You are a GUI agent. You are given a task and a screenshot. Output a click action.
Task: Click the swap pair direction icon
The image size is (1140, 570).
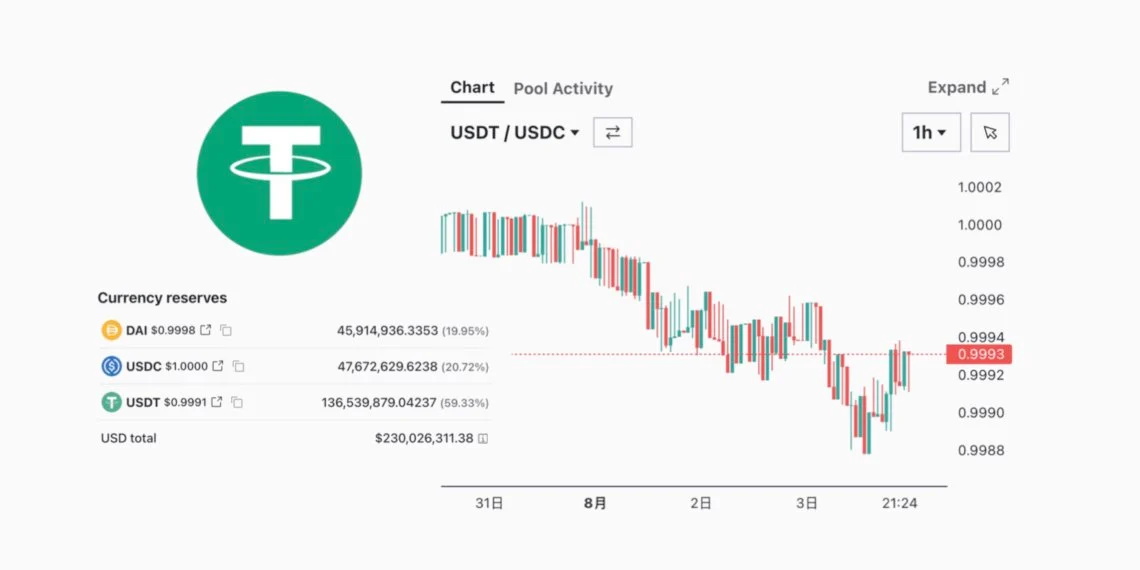click(613, 132)
